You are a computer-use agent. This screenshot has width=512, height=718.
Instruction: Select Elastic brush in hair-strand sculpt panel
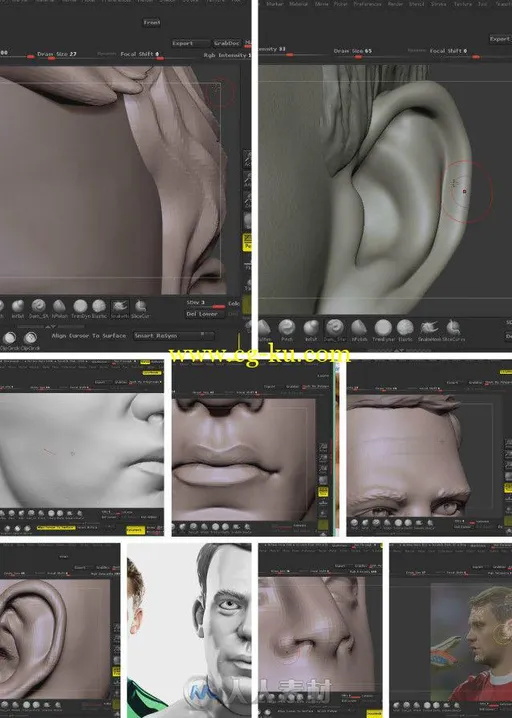tap(99, 308)
